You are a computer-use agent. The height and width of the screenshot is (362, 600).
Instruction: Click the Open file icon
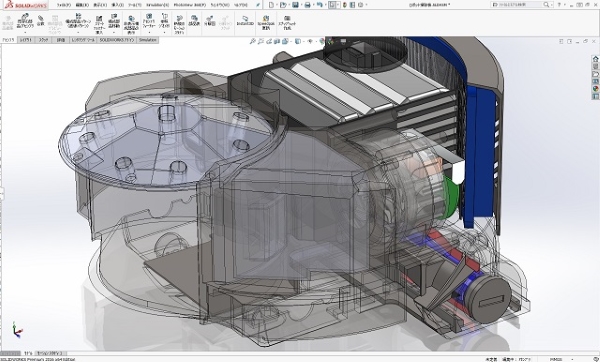(284, 5)
